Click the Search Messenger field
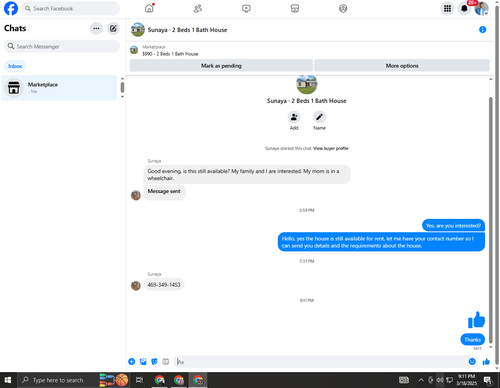Image resolution: width=500 pixels, height=388 pixels. 62,46
